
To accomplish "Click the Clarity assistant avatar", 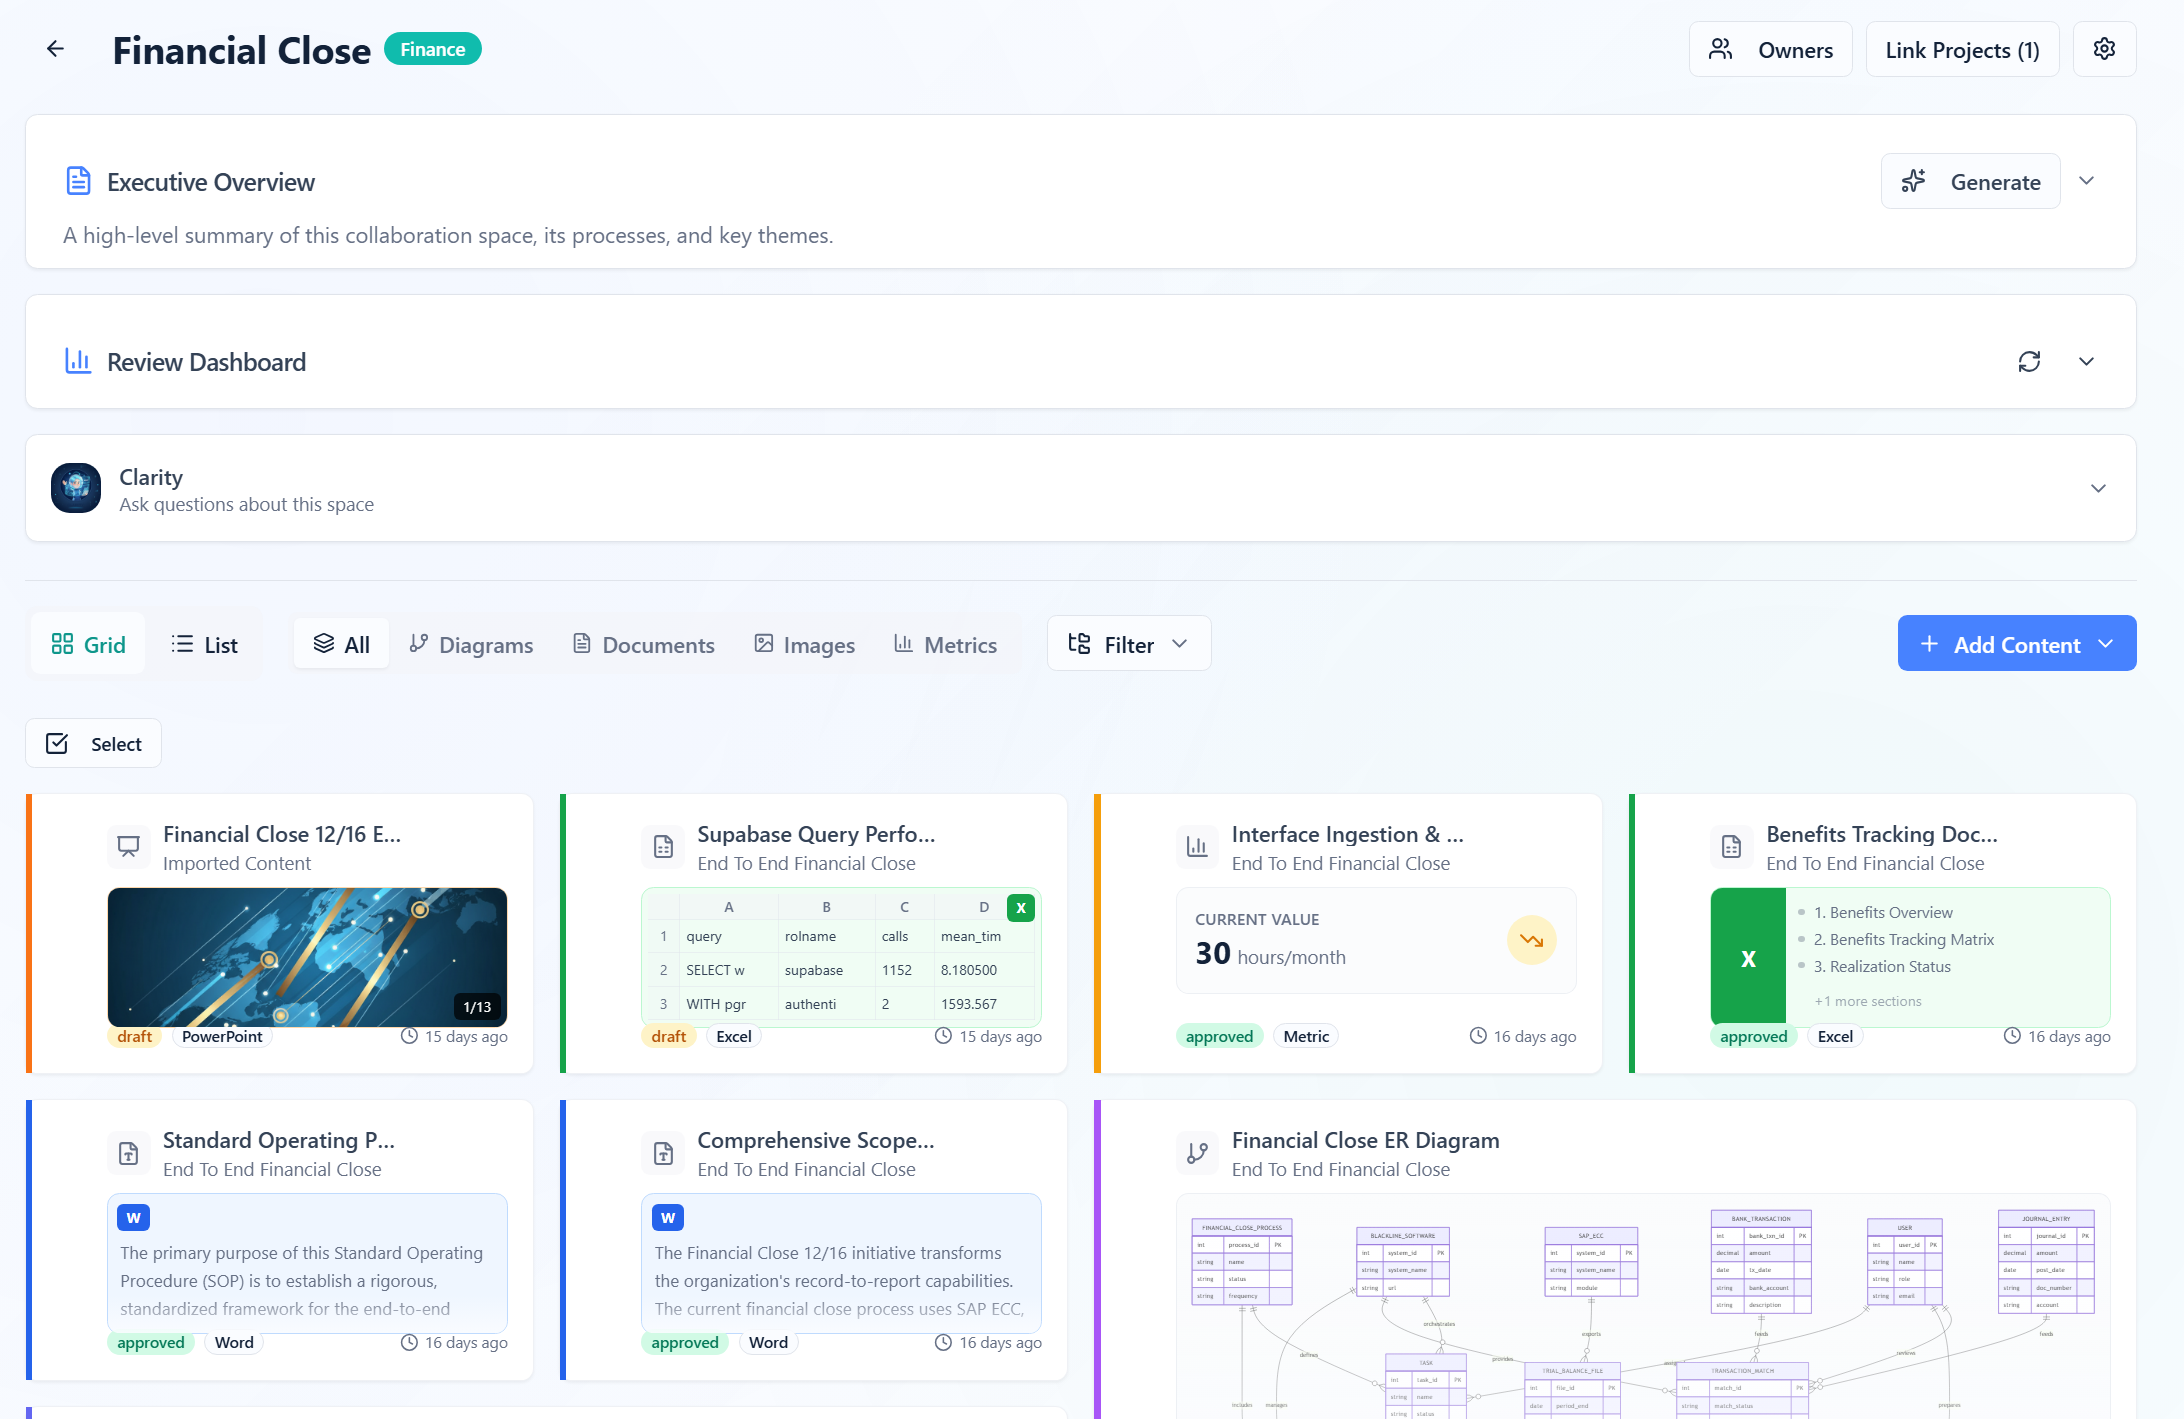I will click(75, 488).
